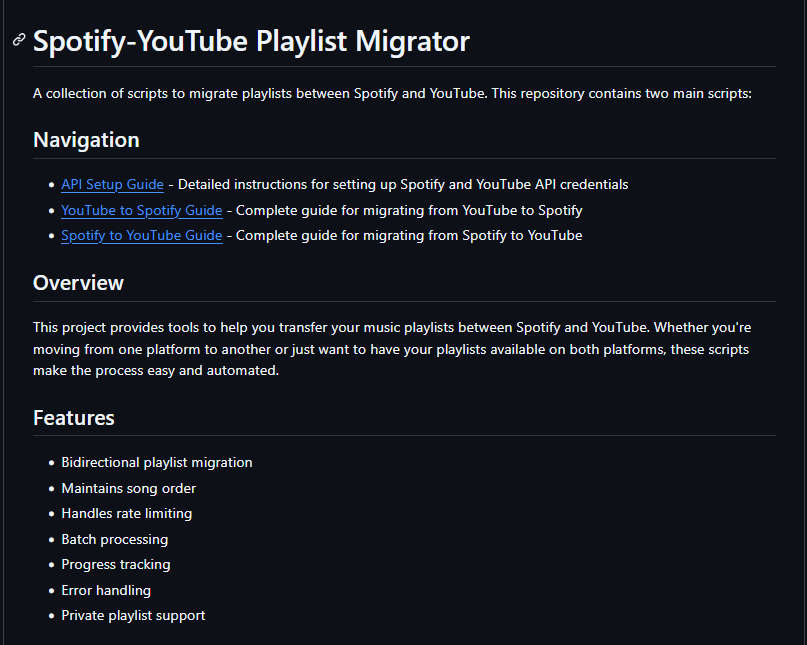Viewport: 807px width, 645px height.
Task: Click 'Private playlist support' list item
Action: tap(133, 615)
